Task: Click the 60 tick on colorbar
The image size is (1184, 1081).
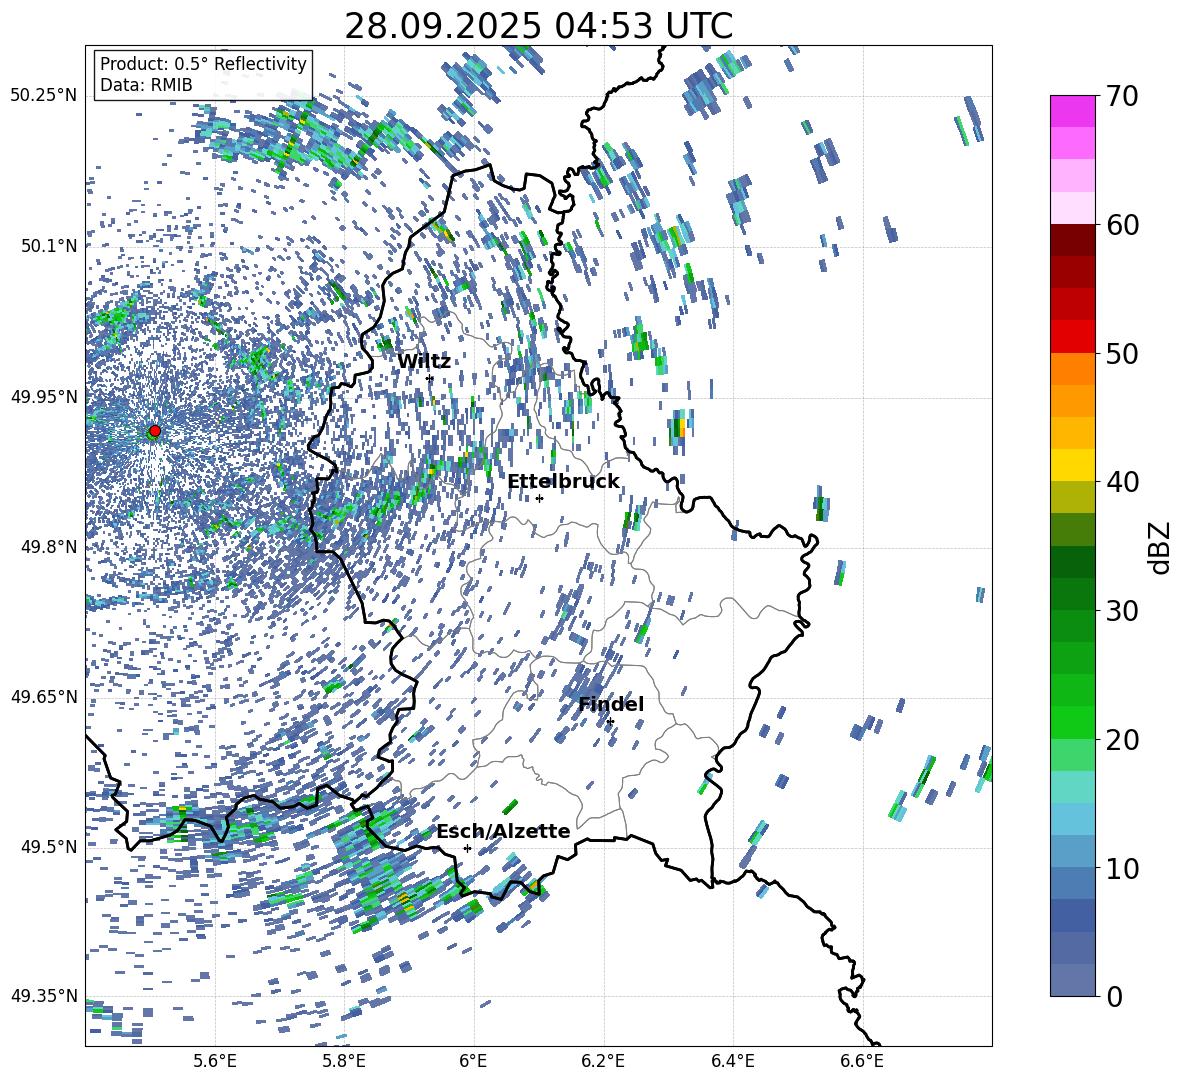Action: (1121, 225)
